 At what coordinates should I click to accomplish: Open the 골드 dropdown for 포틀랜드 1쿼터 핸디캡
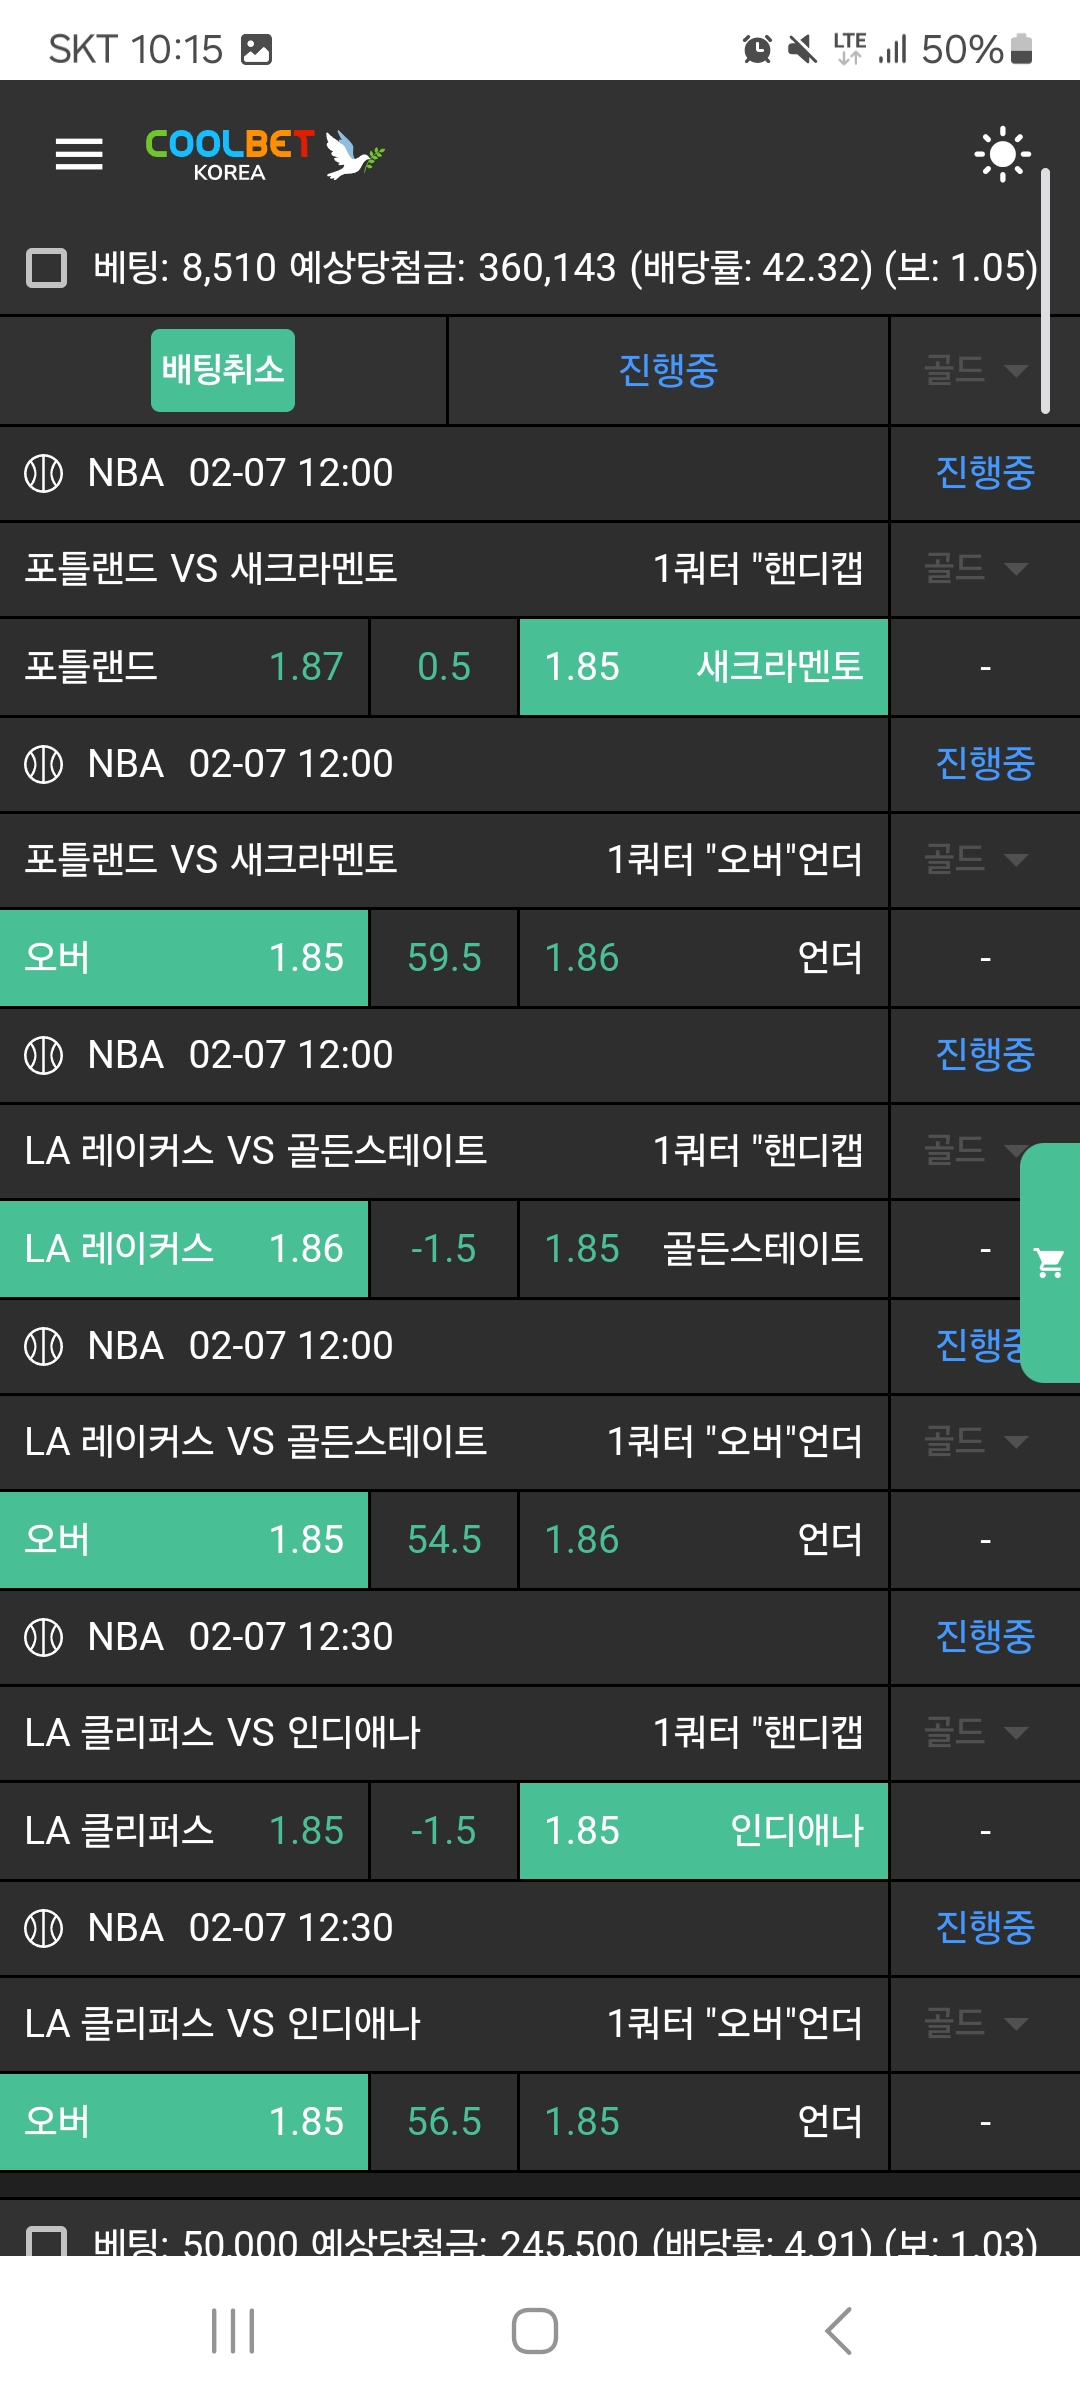(975, 568)
